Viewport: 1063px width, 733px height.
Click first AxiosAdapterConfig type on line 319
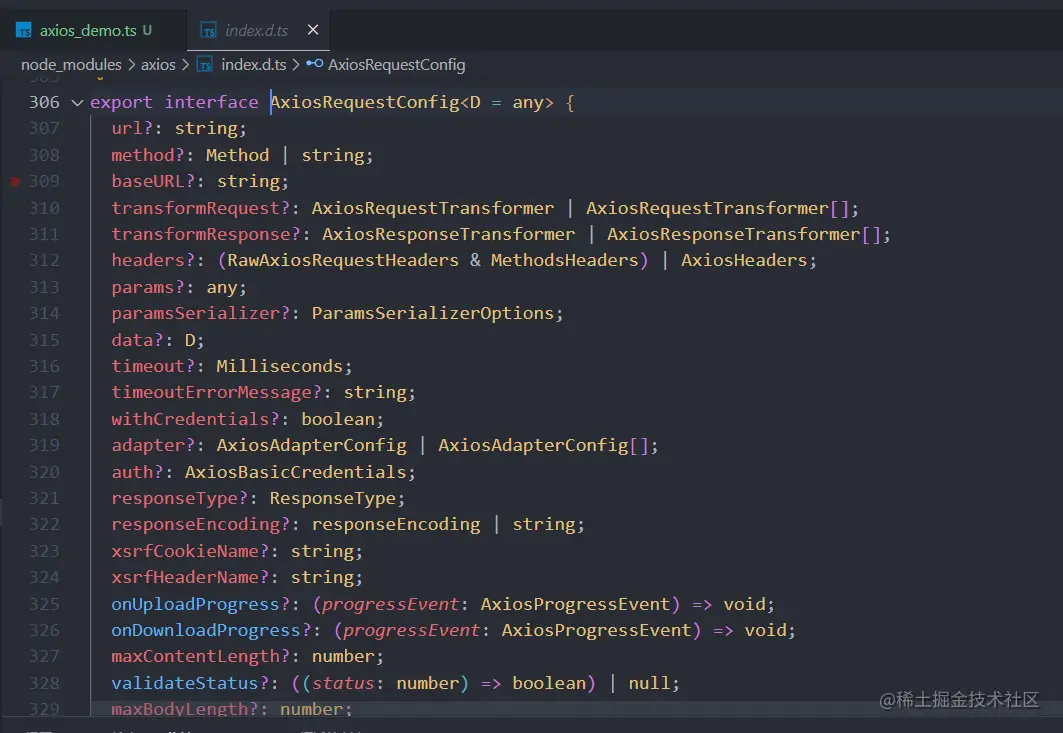tap(311, 445)
